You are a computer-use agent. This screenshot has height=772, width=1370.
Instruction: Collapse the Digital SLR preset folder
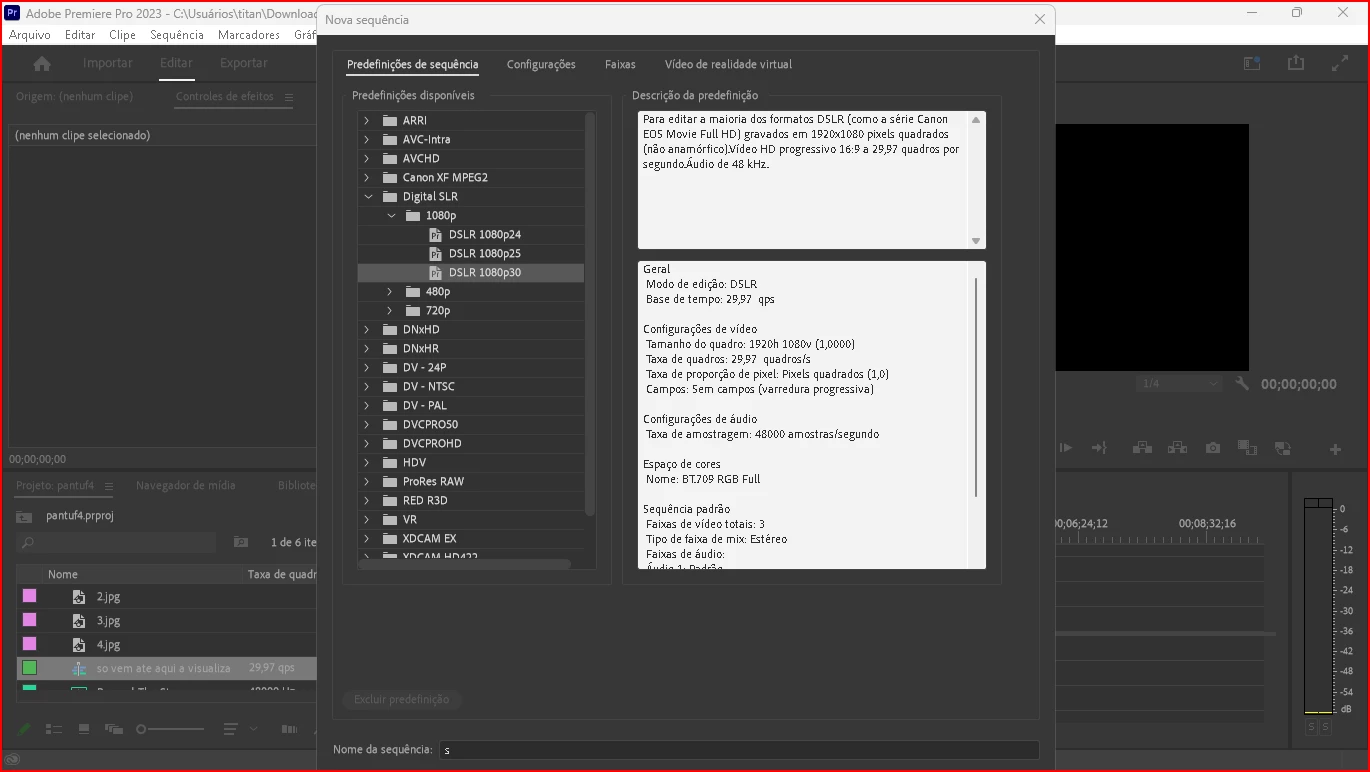pos(367,197)
